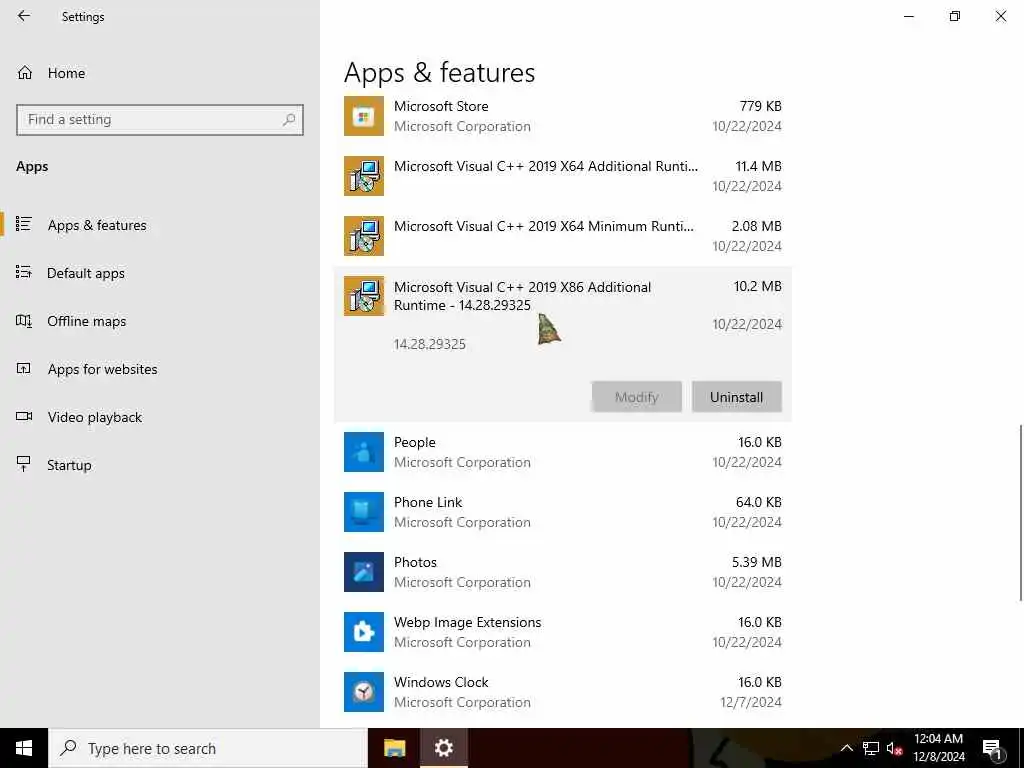Click the Visual C++ 2019 X86 Additional Runtime icon
Image resolution: width=1024 pixels, height=768 pixels.
pos(364,296)
